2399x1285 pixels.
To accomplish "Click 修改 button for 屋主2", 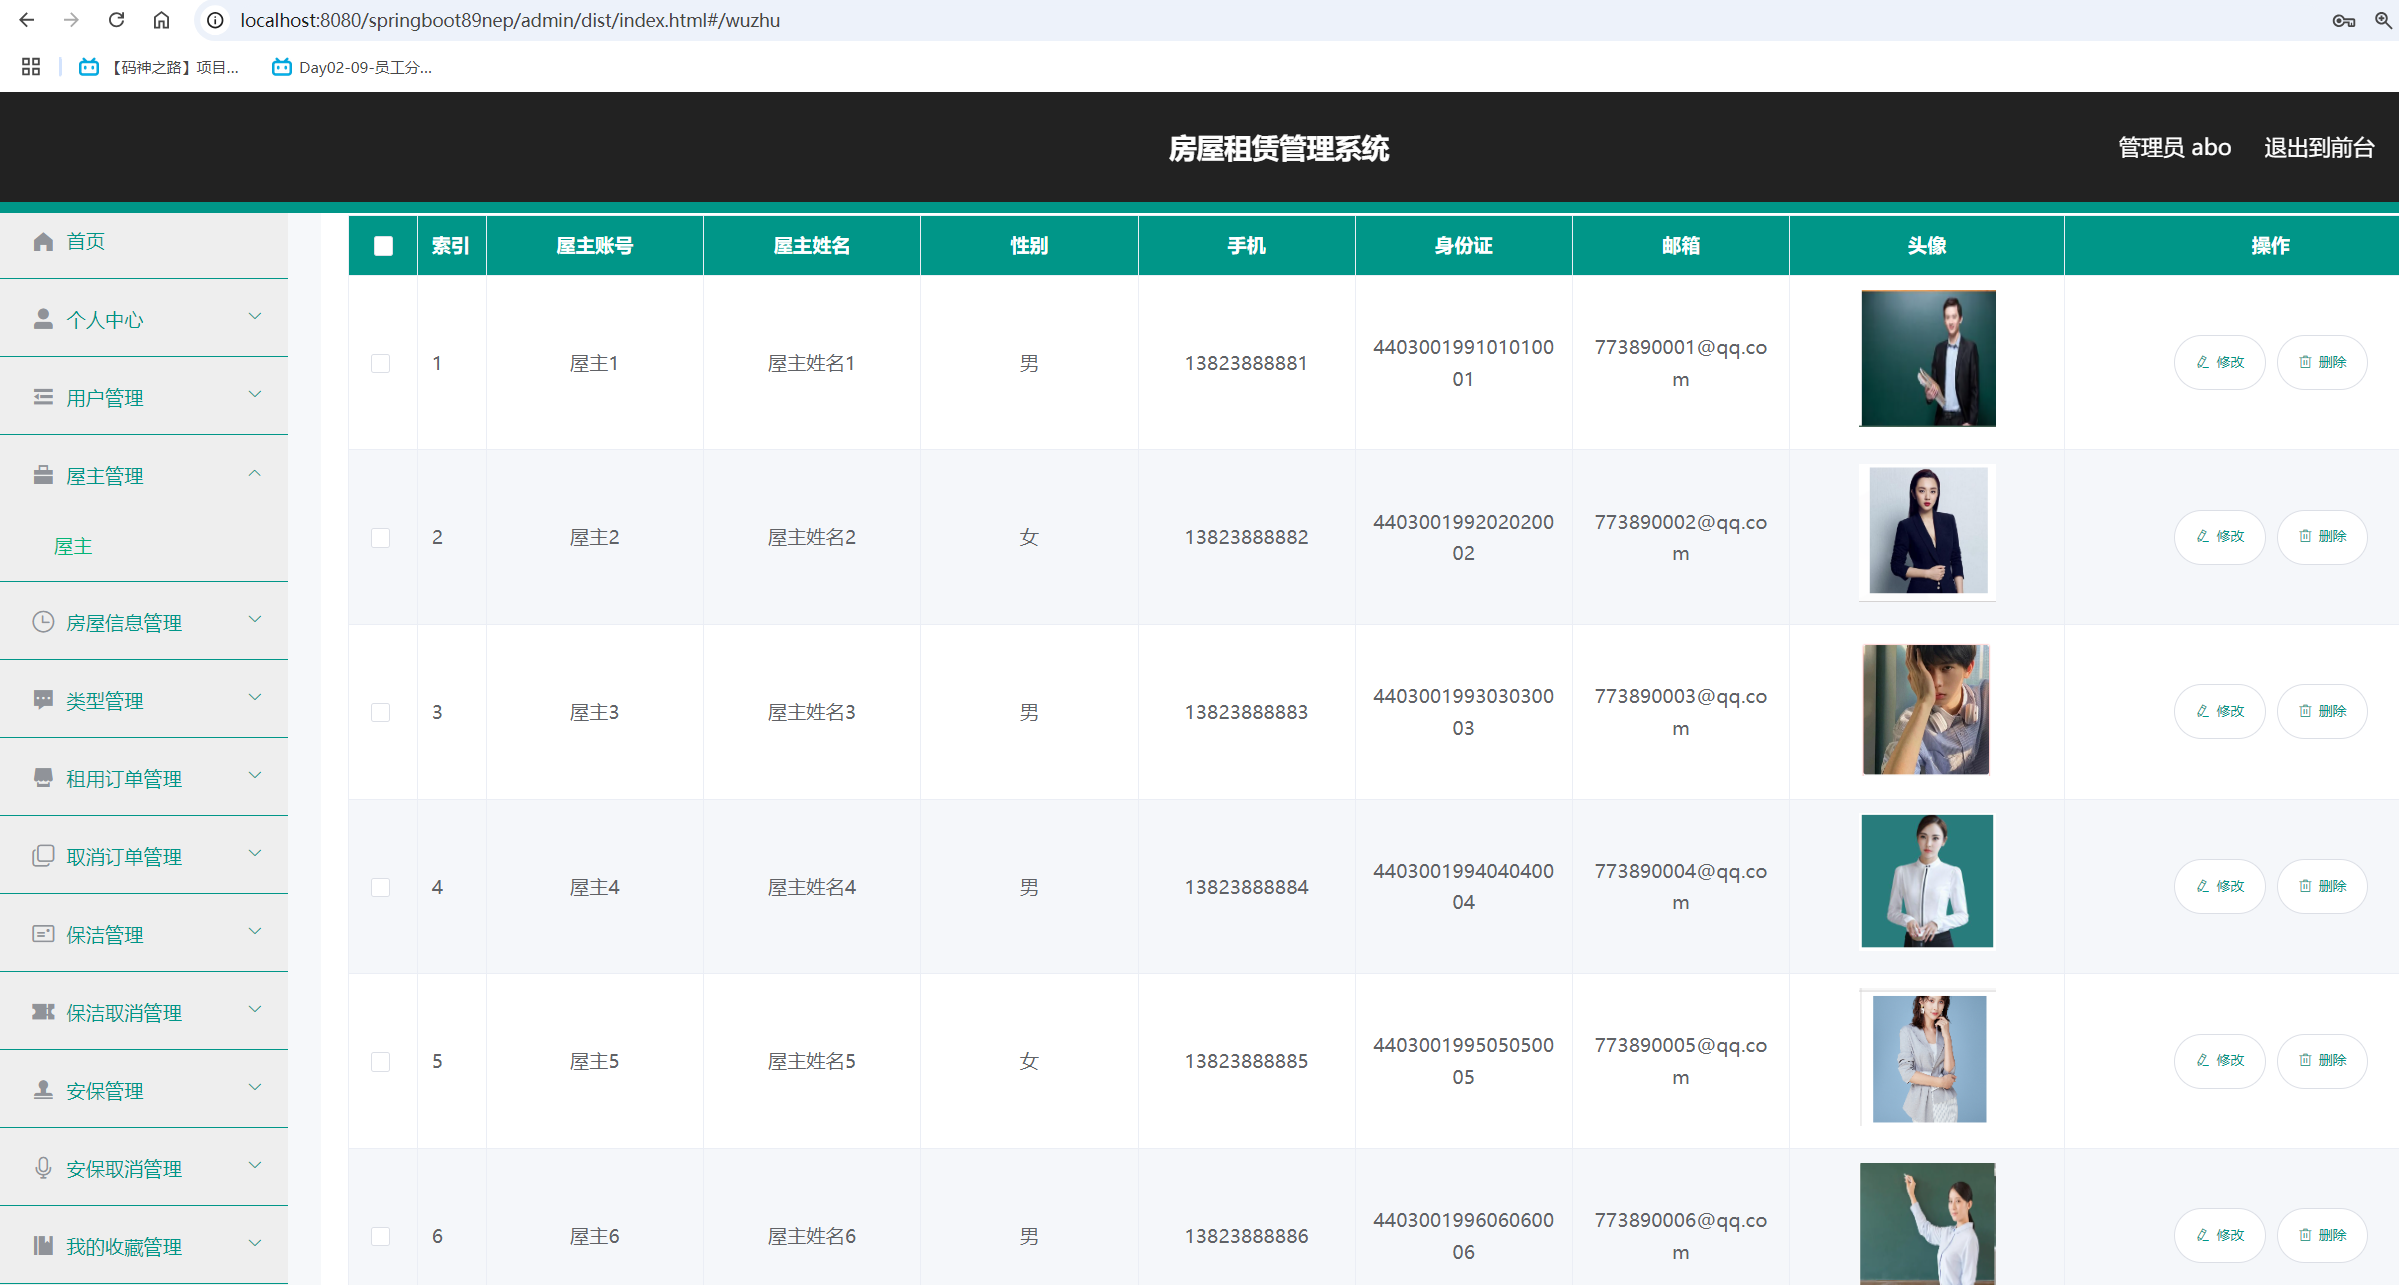I will (2219, 537).
